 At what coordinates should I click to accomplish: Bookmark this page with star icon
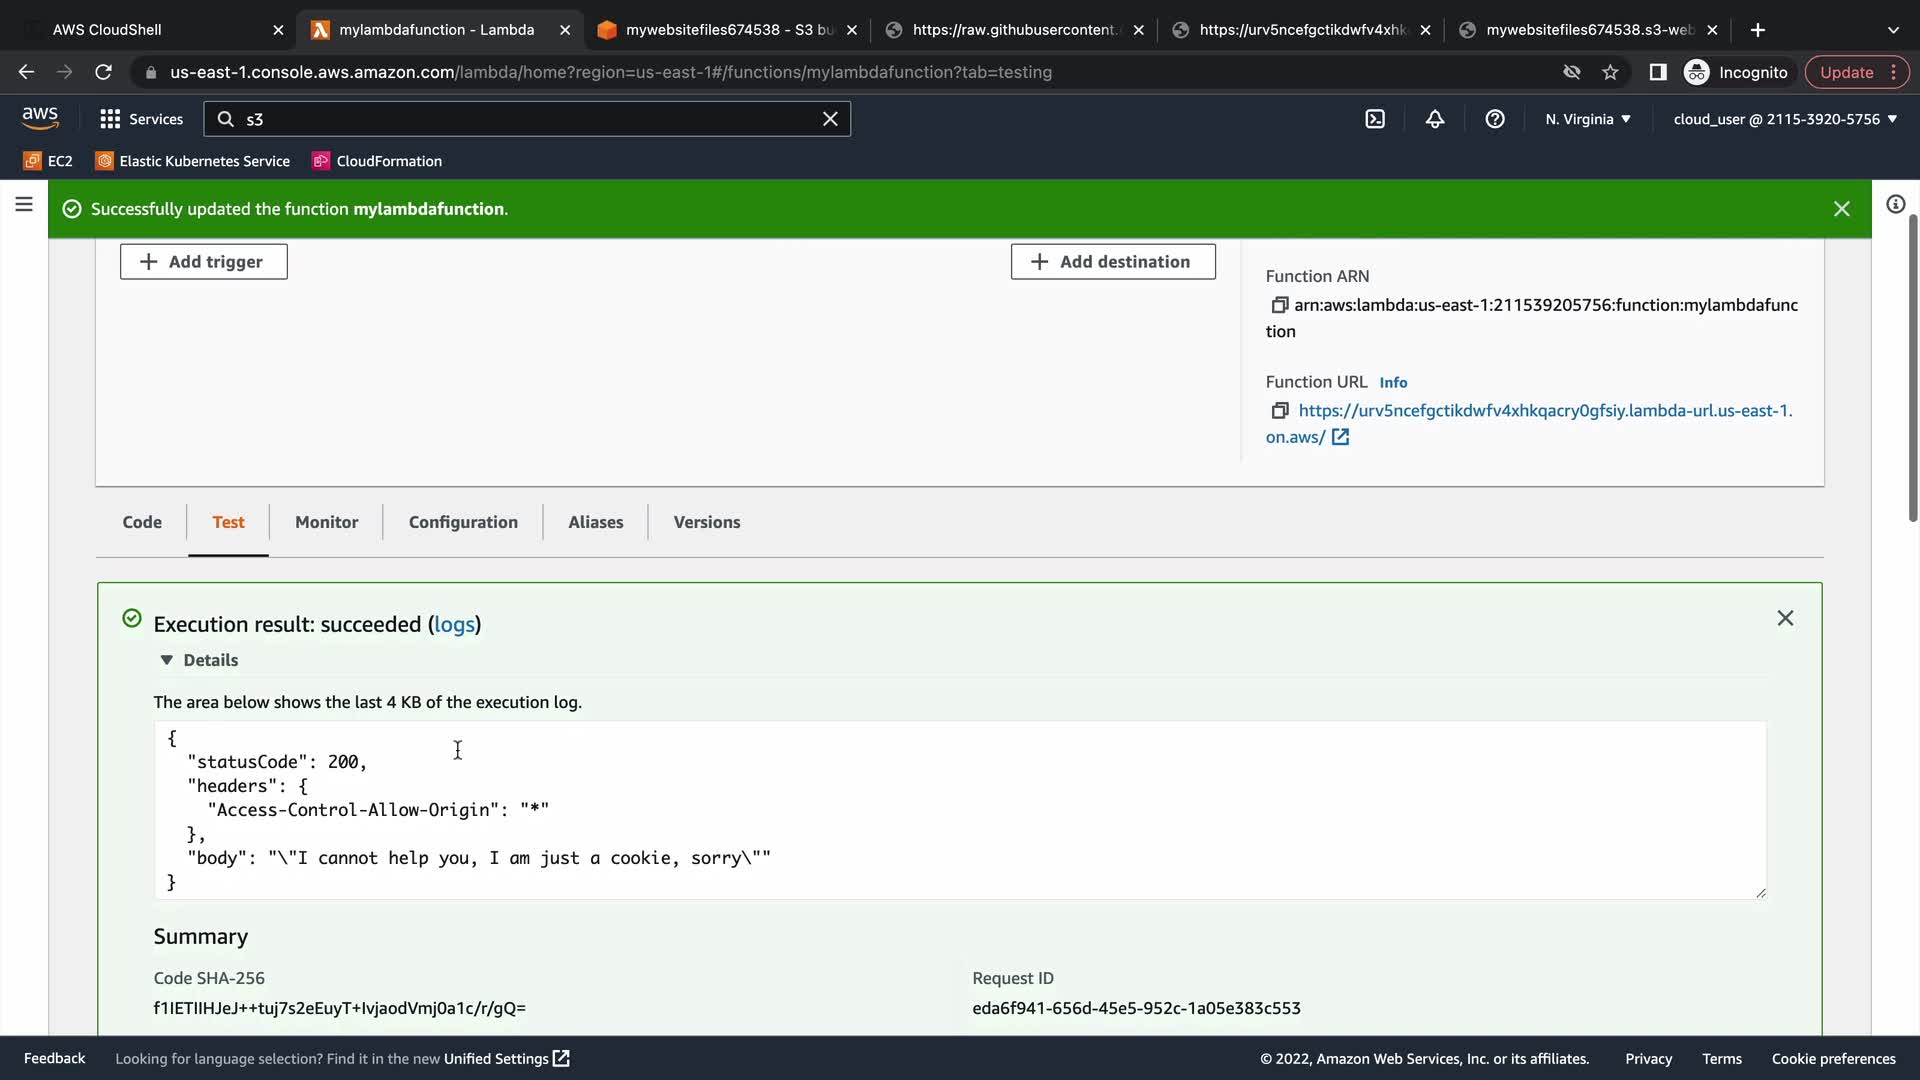[x=1610, y=72]
